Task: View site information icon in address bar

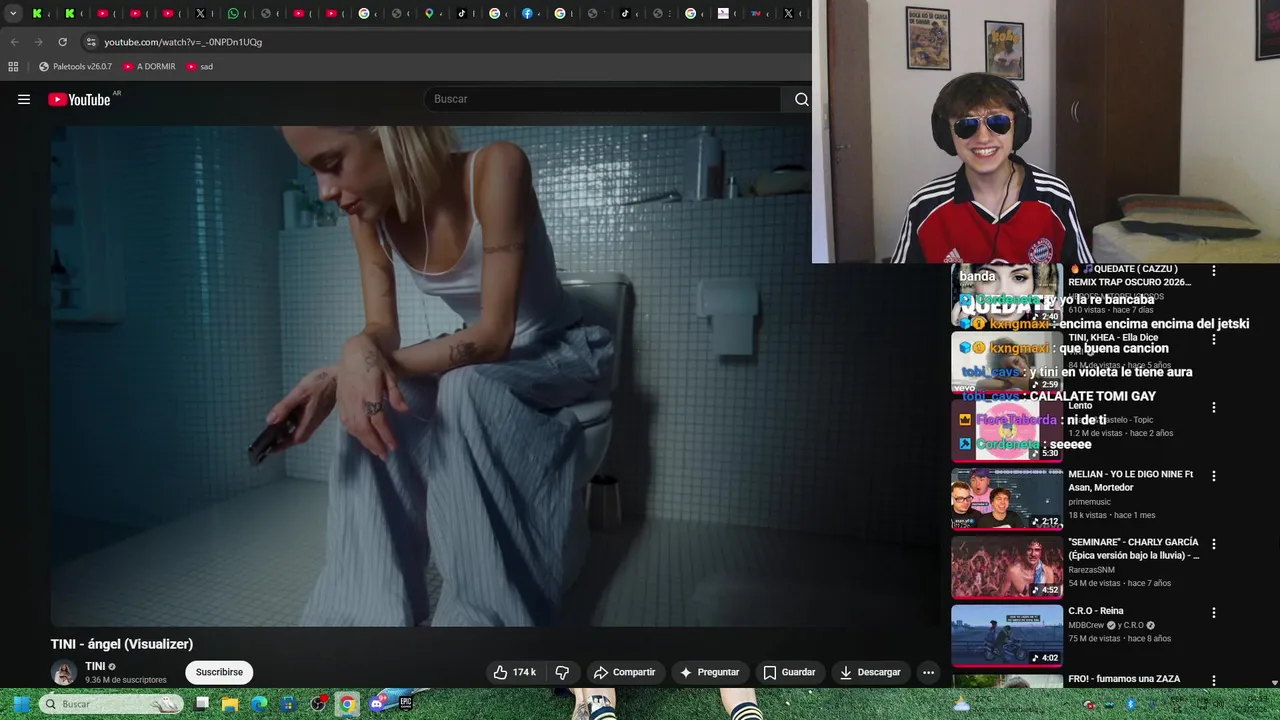Action: click(91, 42)
